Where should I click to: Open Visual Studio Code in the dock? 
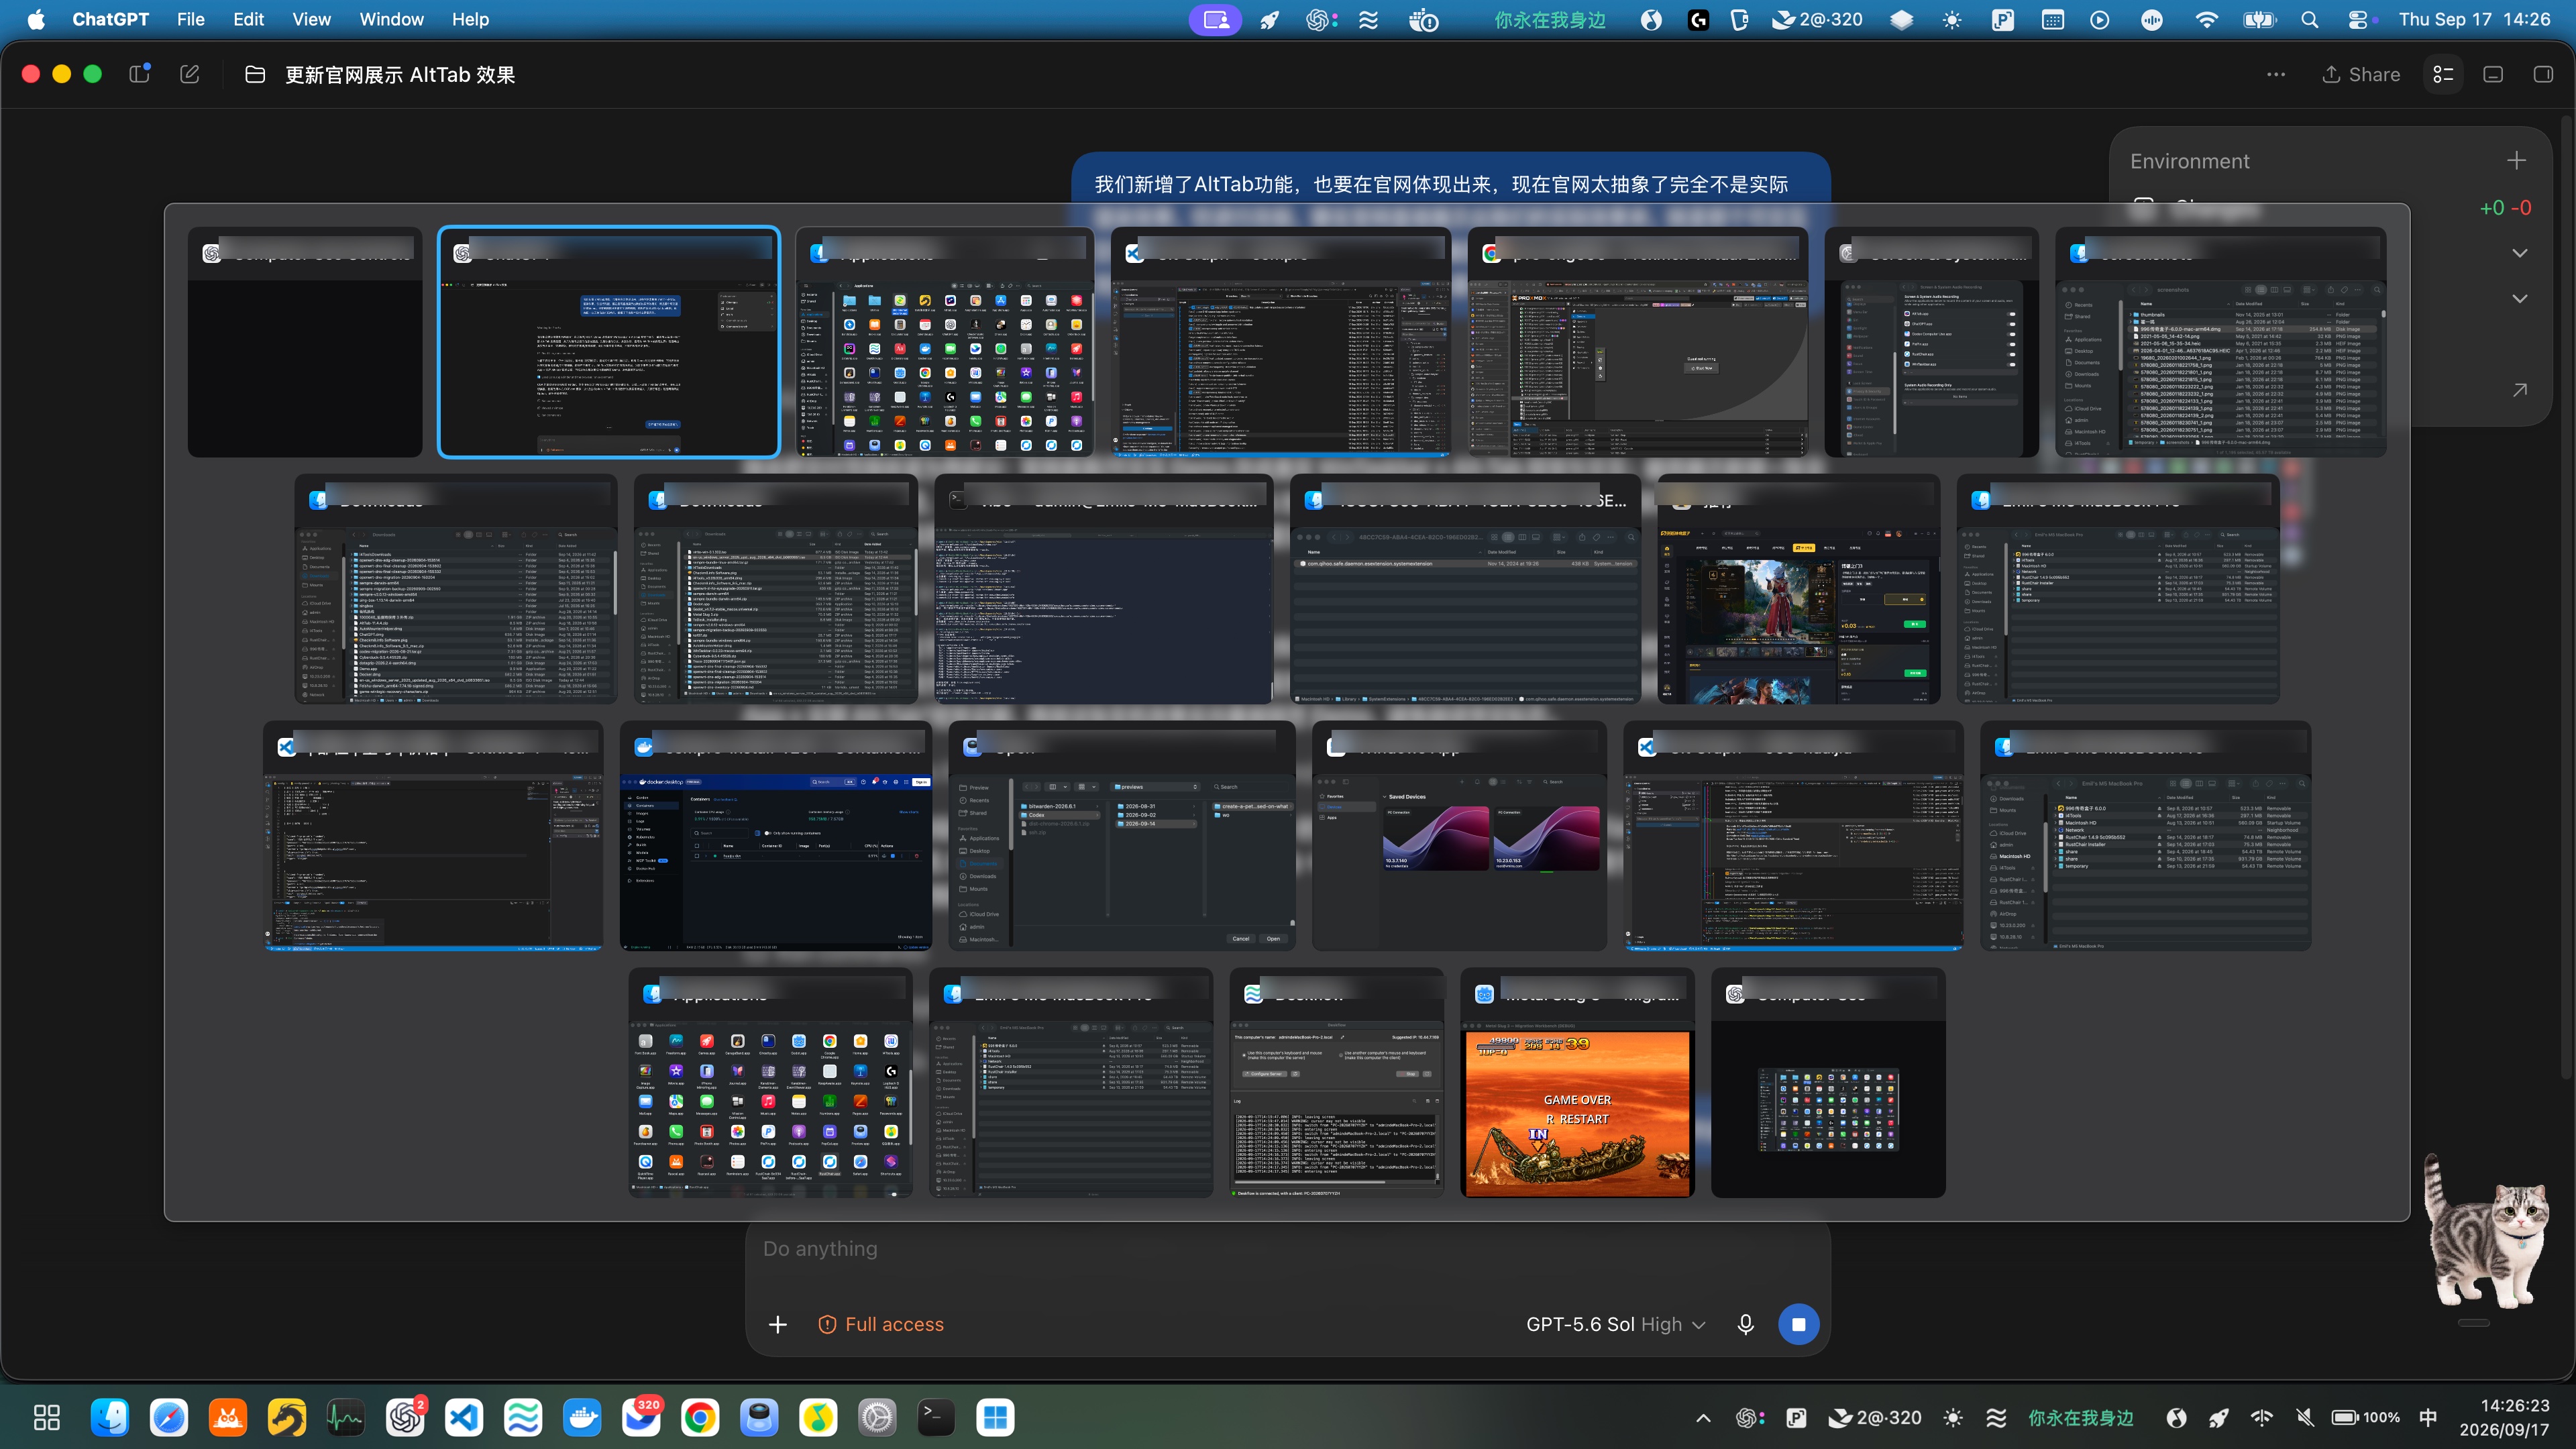click(x=464, y=1417)
